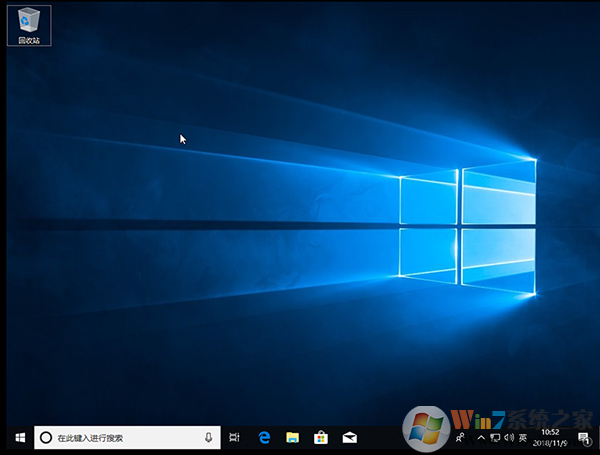This screenshot has height=455, width=600.
Task: Launch Microsoft Edge from the taskbar
Action: point(264,438)
